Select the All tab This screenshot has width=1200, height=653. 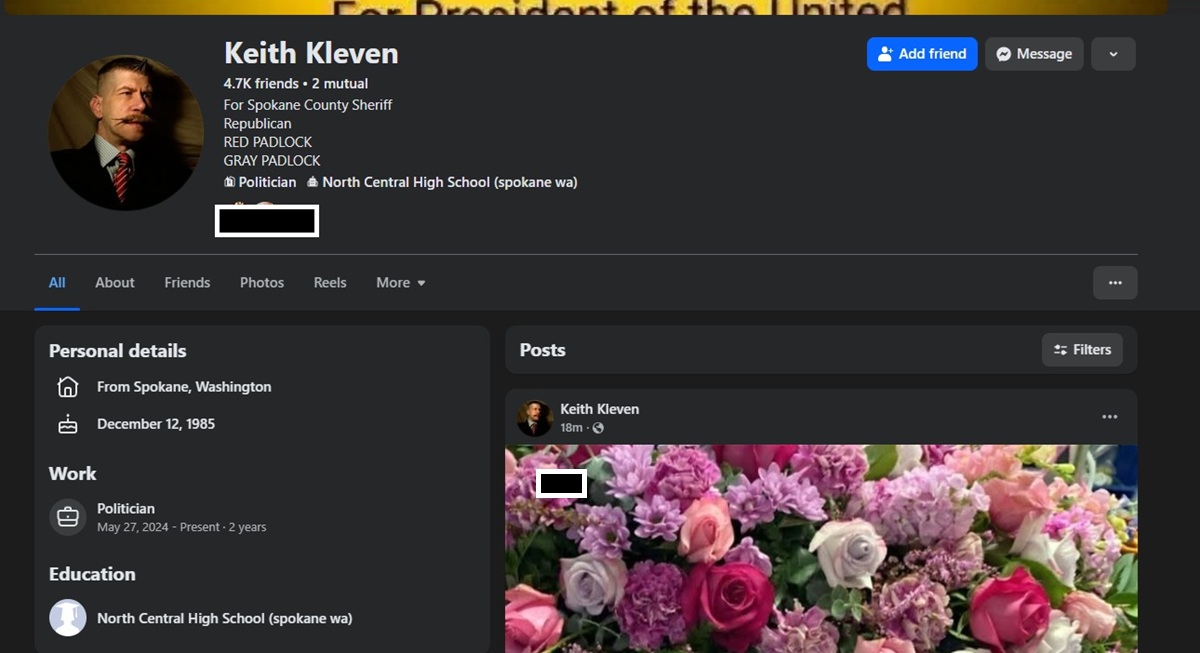point(57,283)
